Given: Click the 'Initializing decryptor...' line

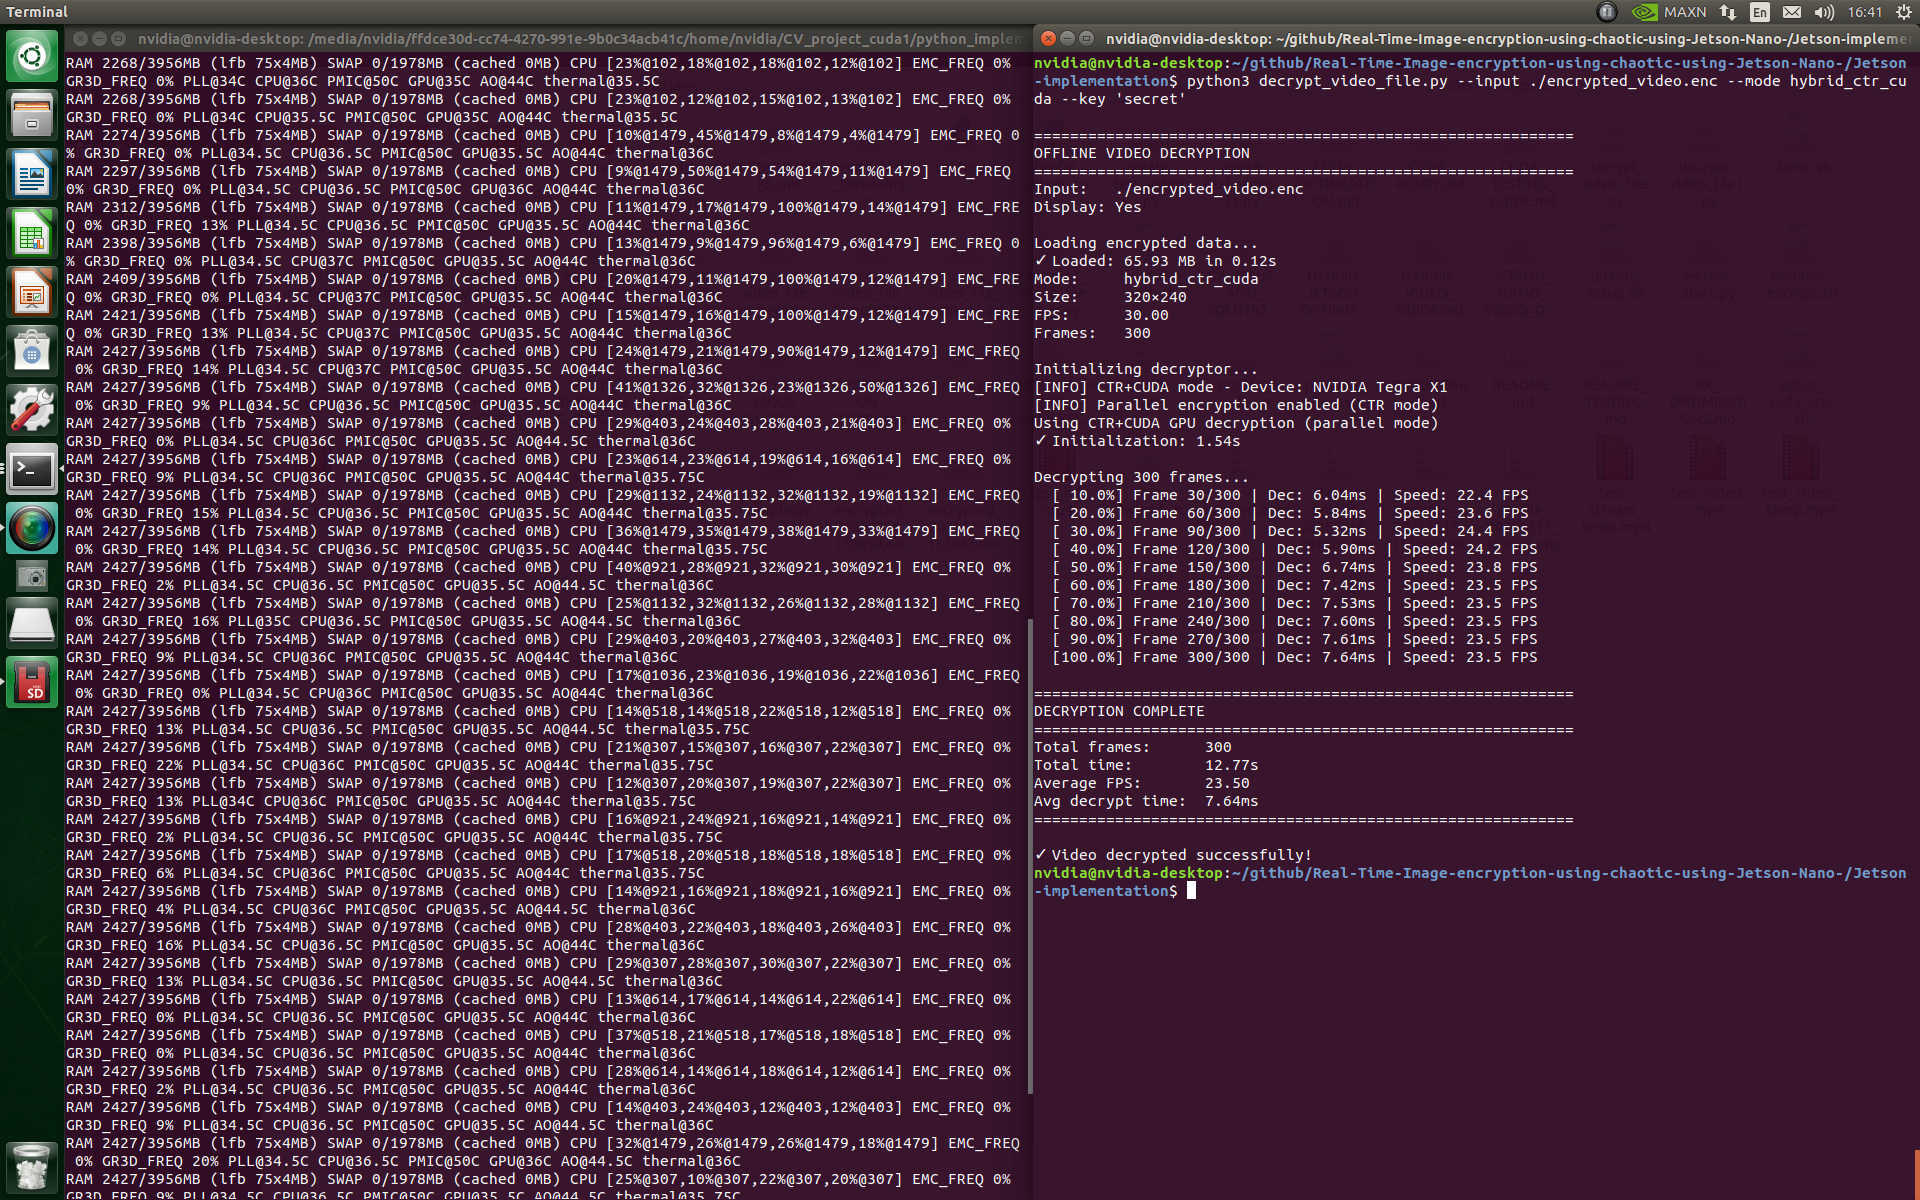Looking at the screenshot, I should [x=1146, y=369].
